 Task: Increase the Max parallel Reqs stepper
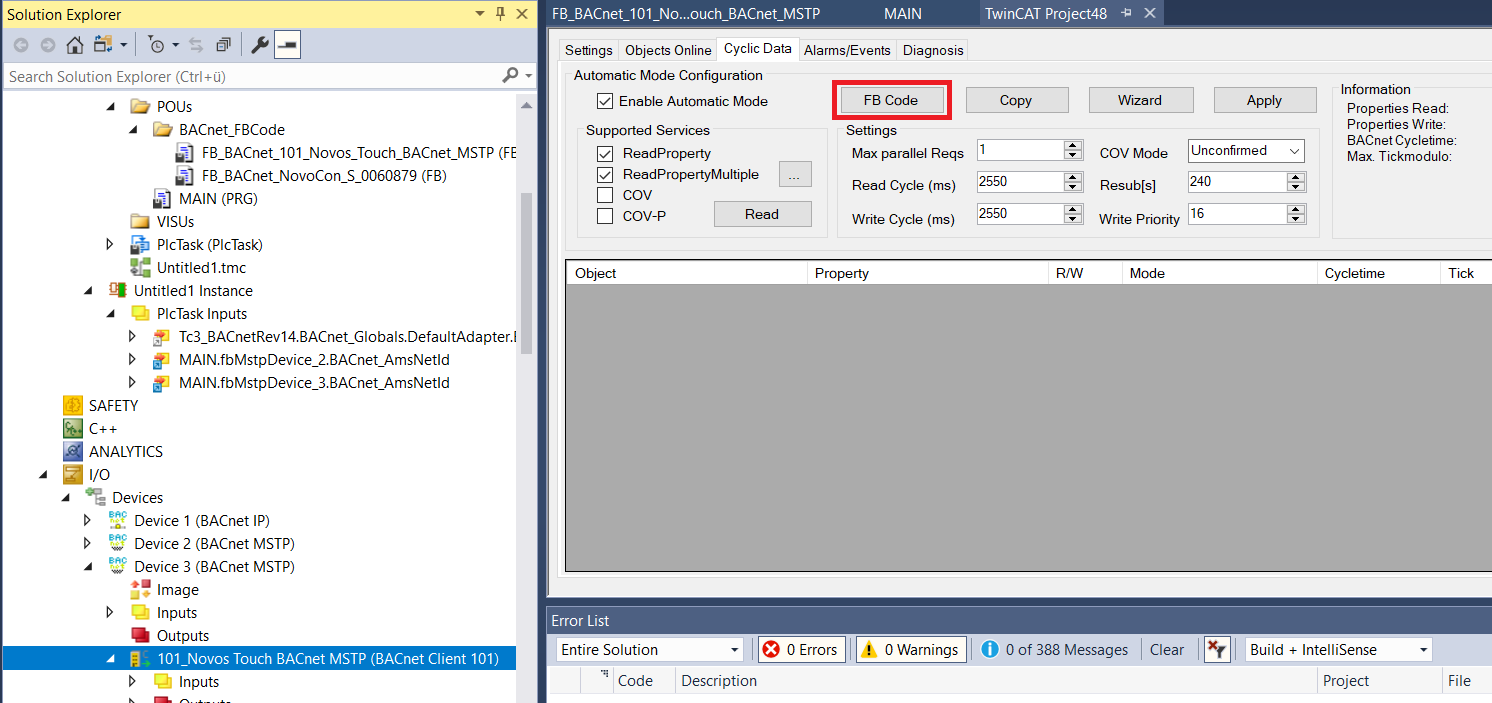[1073, 145]
